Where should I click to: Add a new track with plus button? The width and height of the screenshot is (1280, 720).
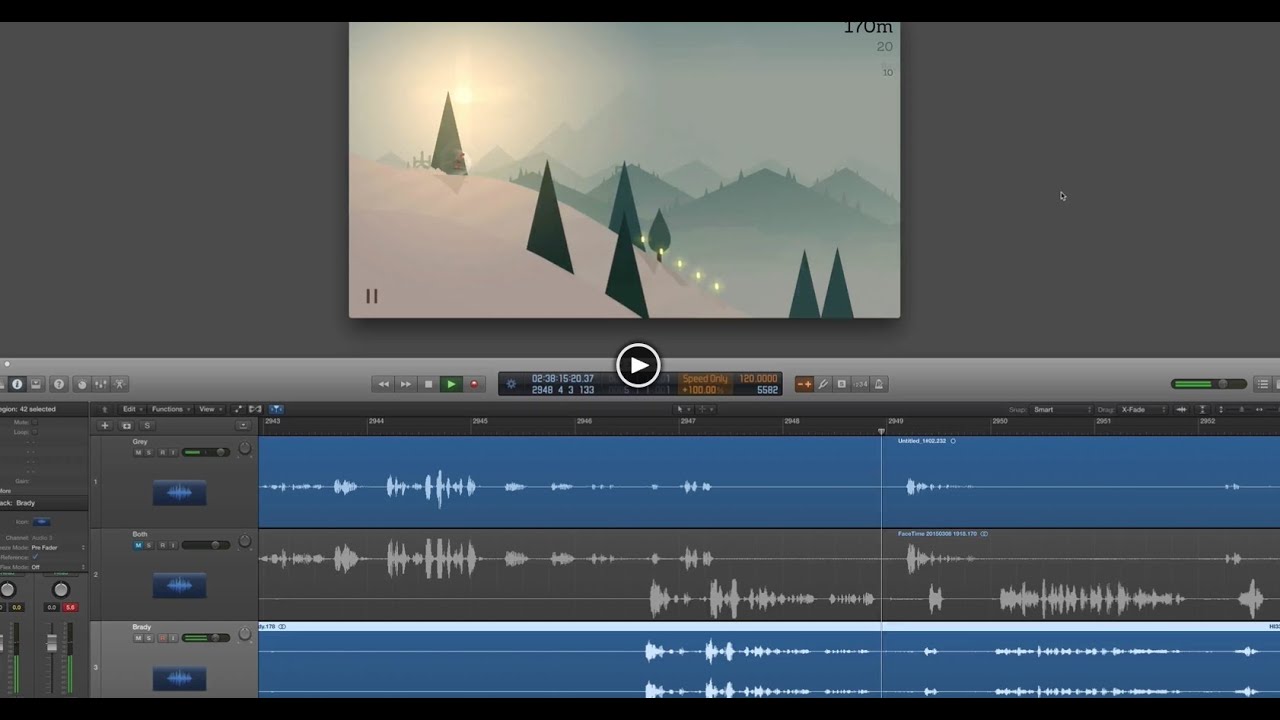[104, 426]
